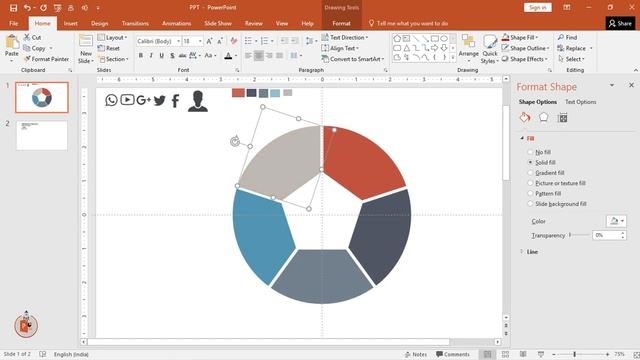
Task: Align text left
Action: point(248,56)
